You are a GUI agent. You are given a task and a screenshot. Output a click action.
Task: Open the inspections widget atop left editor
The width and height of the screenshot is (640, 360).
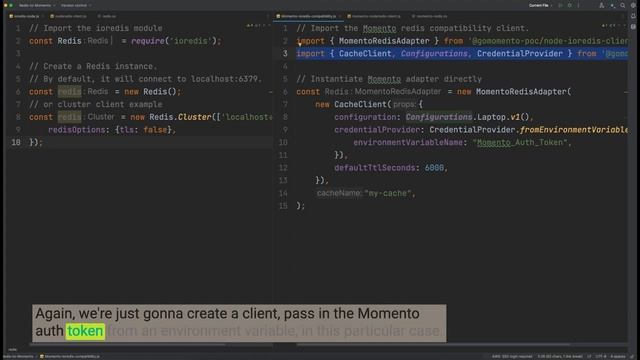[x=258, y=25]
